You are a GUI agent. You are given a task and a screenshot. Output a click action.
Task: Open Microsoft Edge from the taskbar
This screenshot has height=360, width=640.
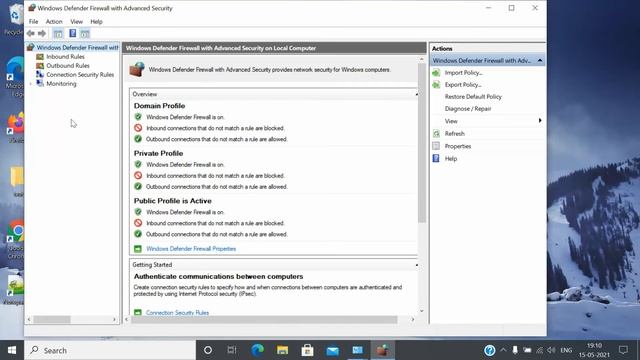(x=257, y=350)
